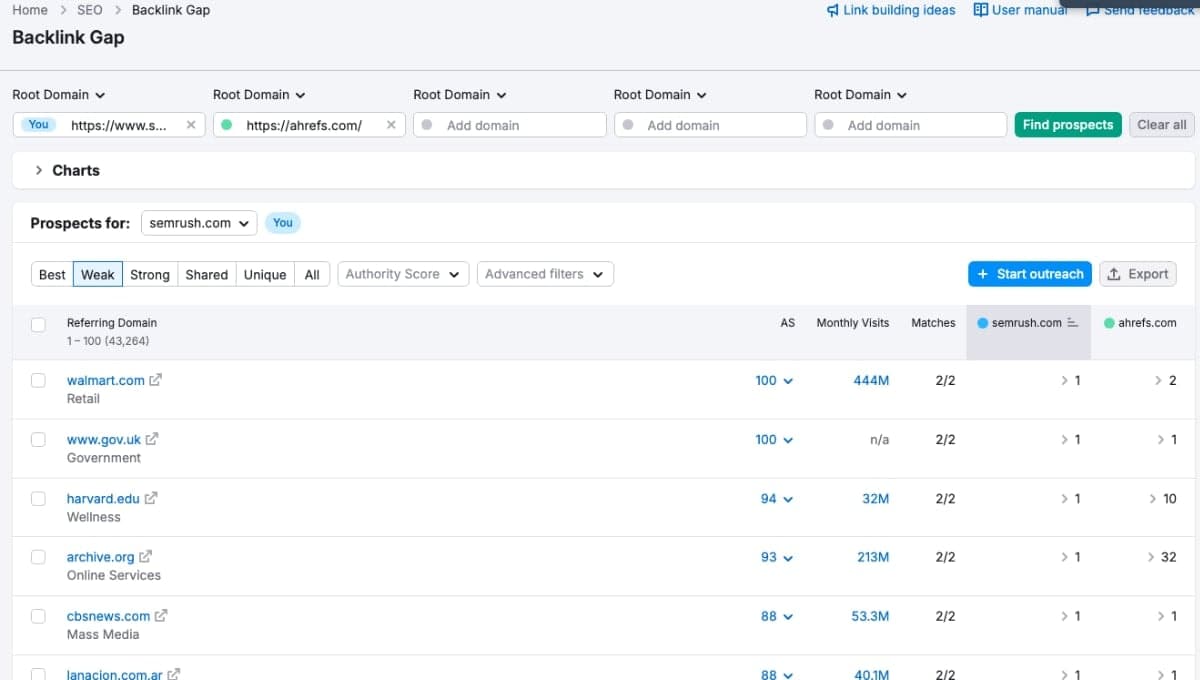Open the last Root Domain dropdown
1200x680 pixels.
pos(860,95)
